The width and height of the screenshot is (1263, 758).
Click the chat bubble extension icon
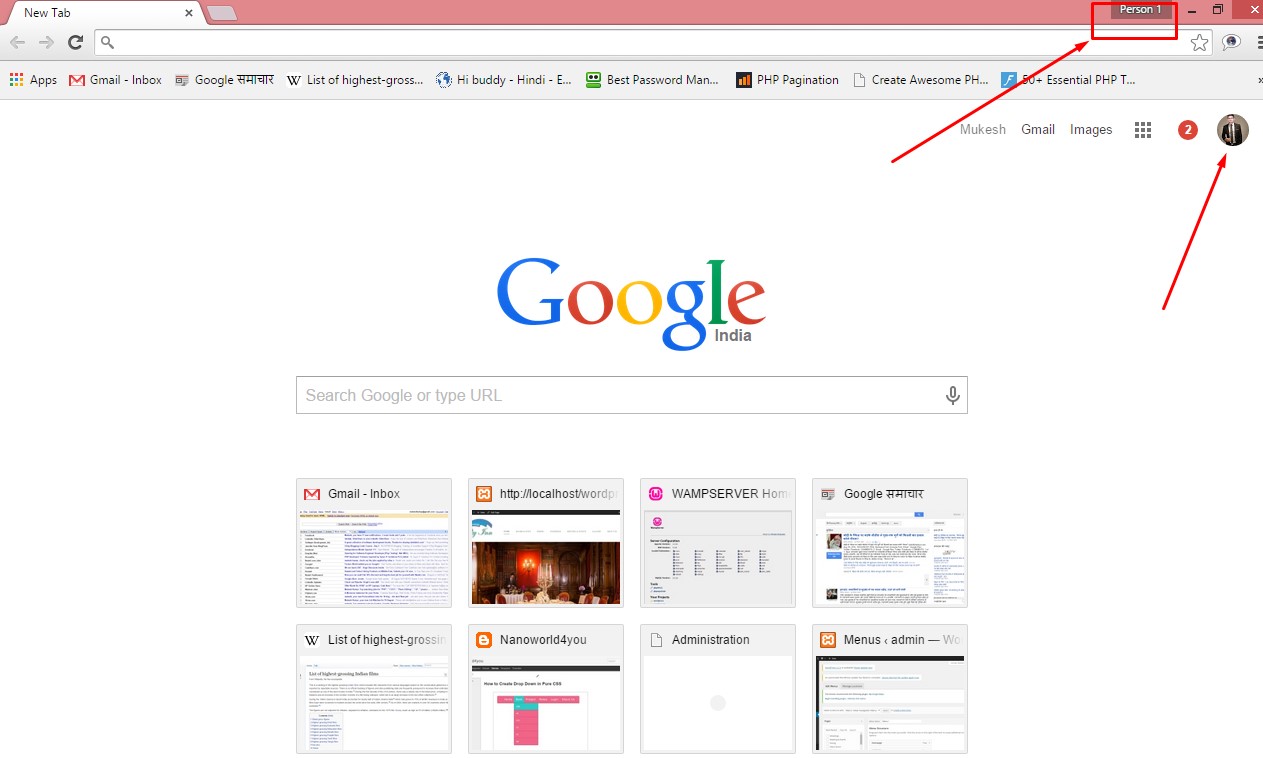pyautogui.click(x=1231, y=42)
